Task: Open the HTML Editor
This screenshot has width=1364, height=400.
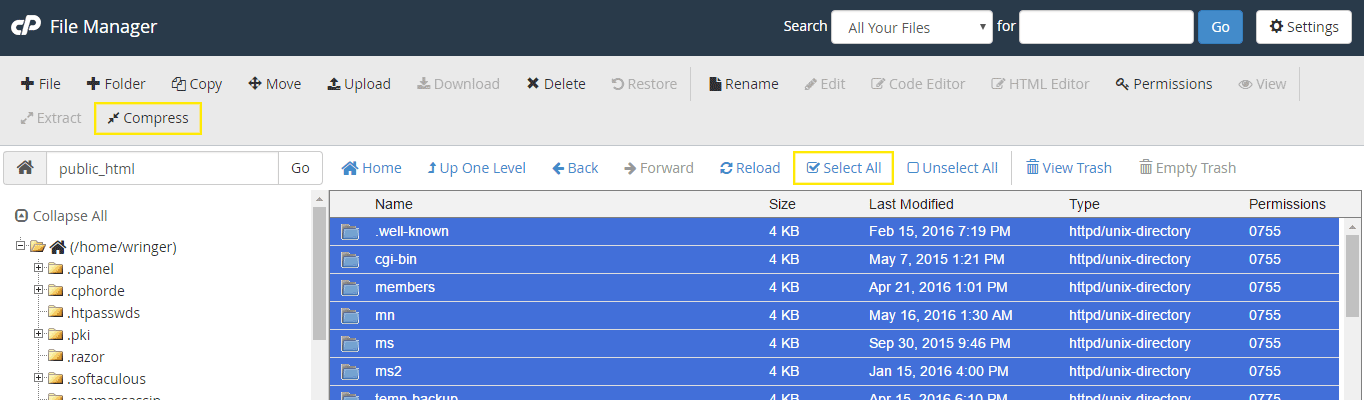Action: [1040, 84]
